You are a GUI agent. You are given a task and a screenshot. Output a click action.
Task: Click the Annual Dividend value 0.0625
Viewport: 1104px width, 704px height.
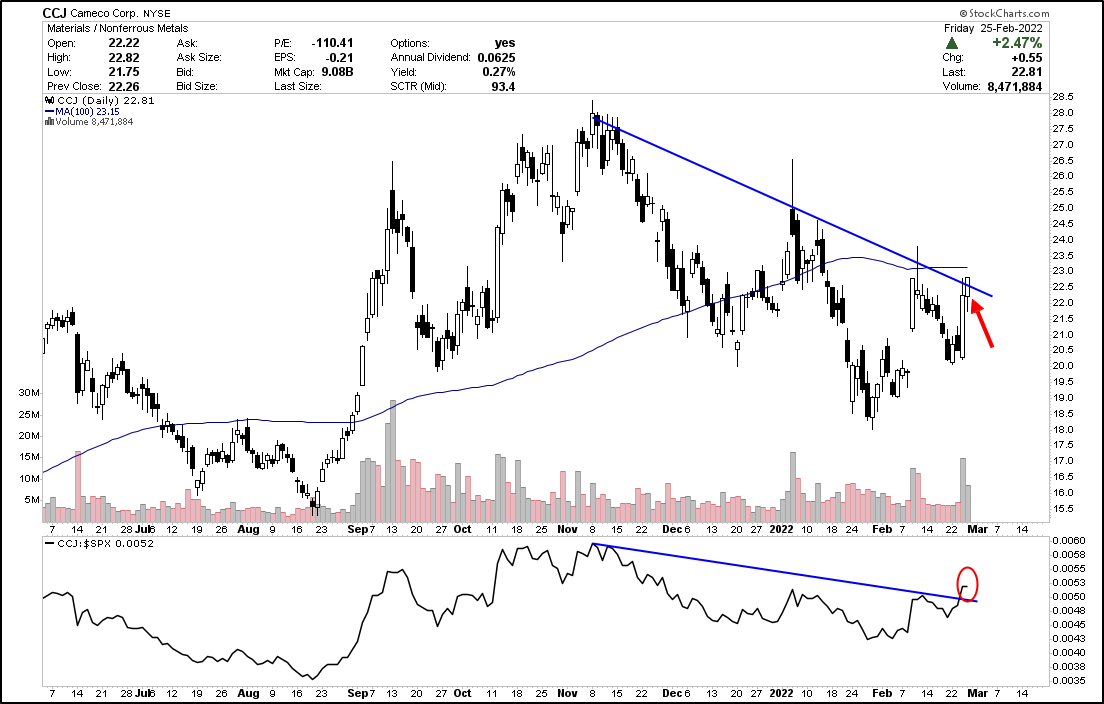[496, 58]
